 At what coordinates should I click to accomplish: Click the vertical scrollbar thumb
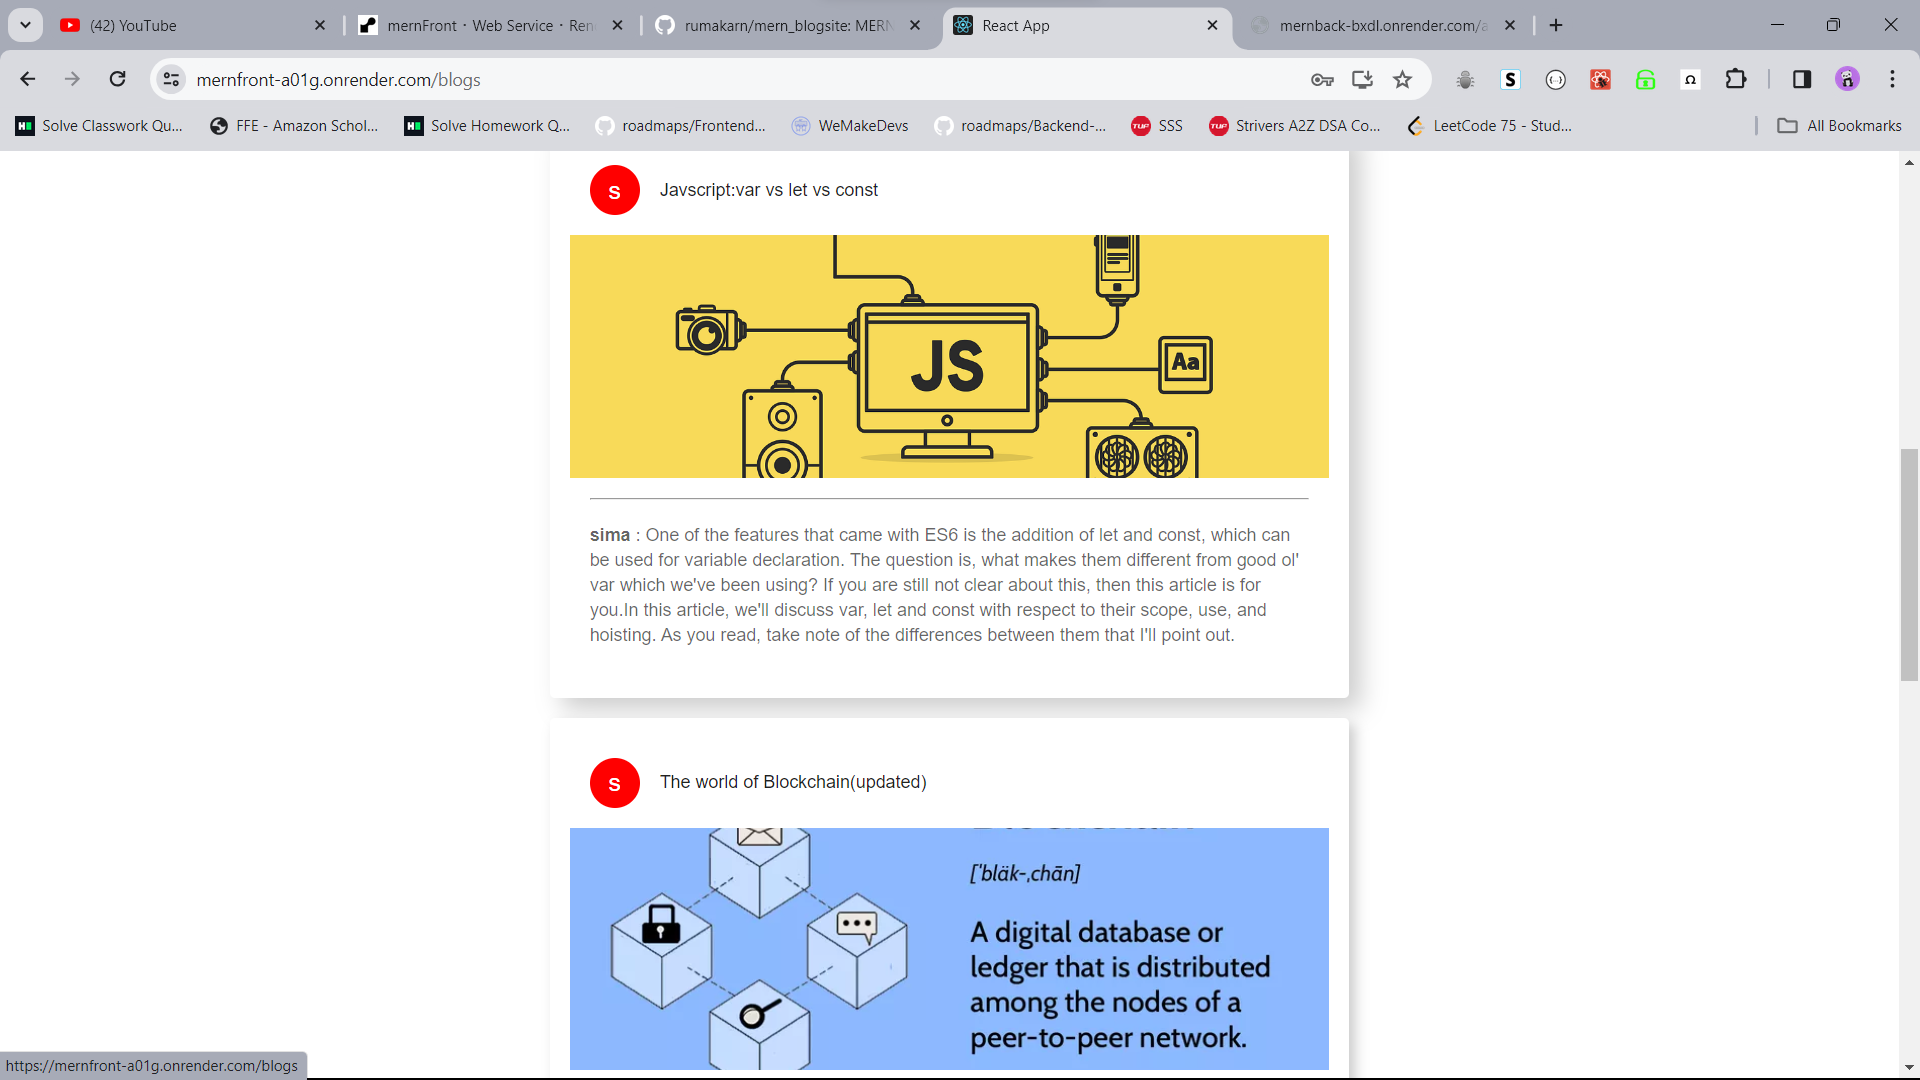tap(1909, 565)
